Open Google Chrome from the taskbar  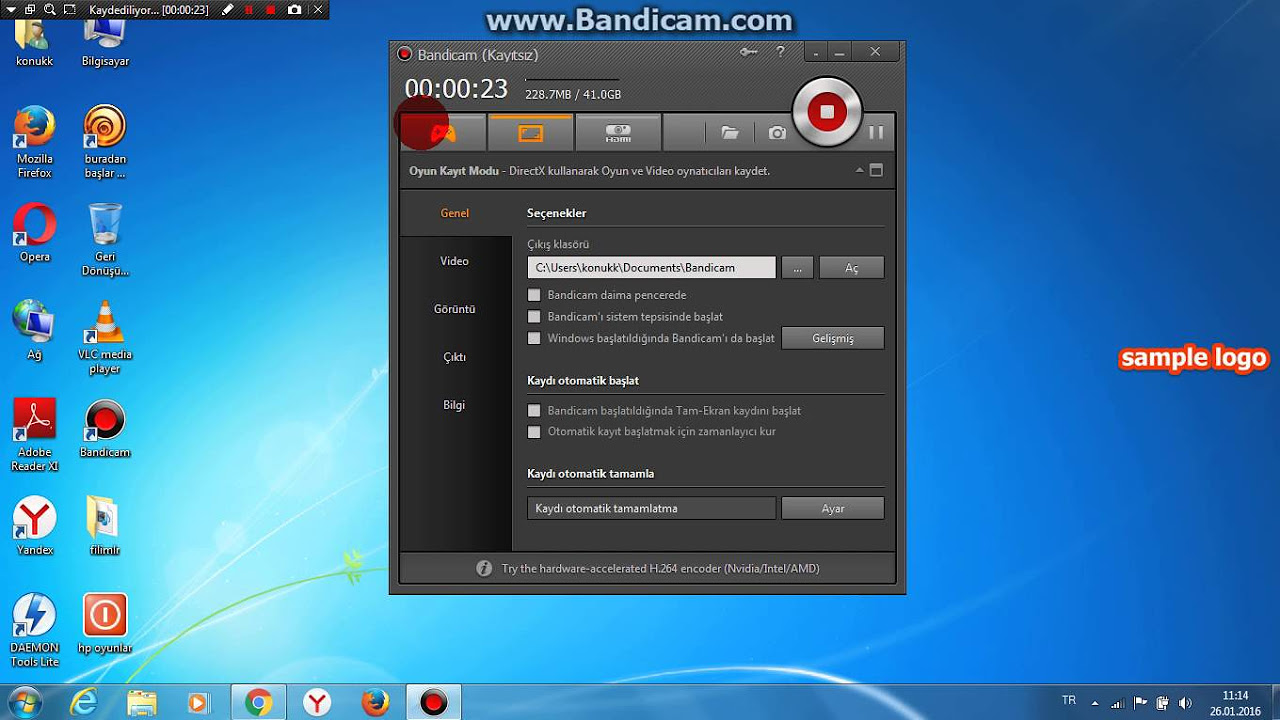tap(258, 703)
